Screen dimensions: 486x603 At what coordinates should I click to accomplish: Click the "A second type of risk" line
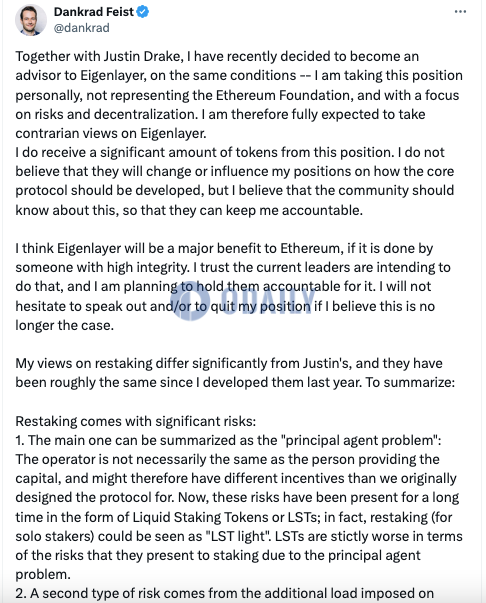point(225,593)
